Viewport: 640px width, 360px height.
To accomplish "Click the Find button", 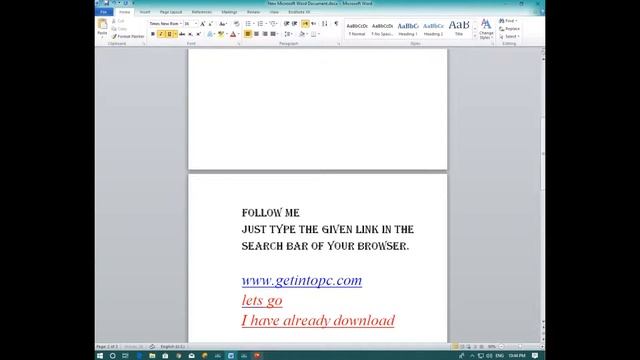I will [x=508, y=21].
